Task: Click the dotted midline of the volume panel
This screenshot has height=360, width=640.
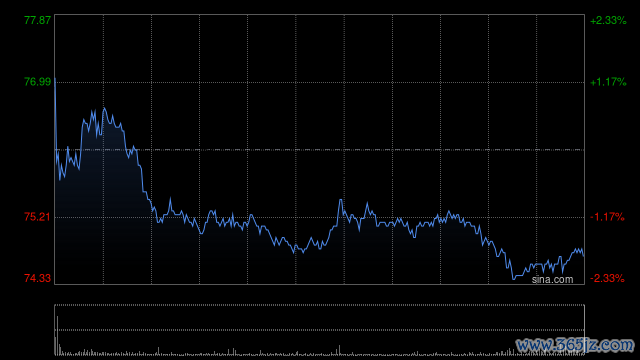Action: (320, 330)
